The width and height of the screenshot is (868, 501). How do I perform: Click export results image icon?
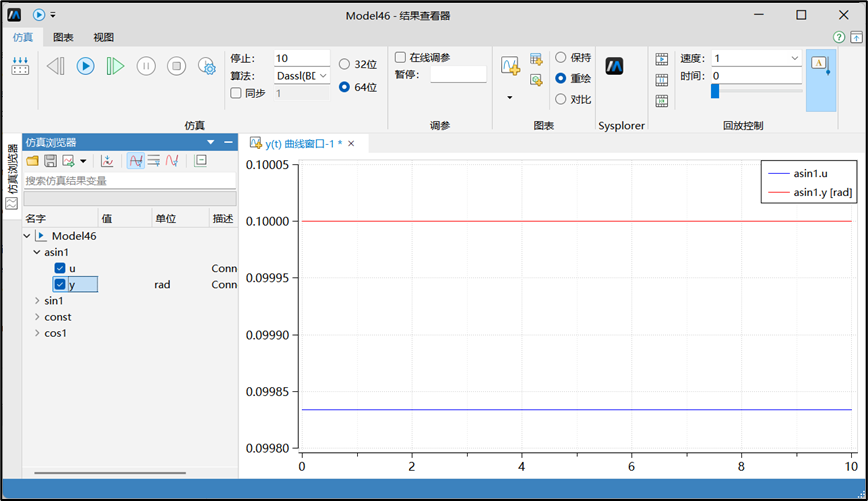point(68,161)
